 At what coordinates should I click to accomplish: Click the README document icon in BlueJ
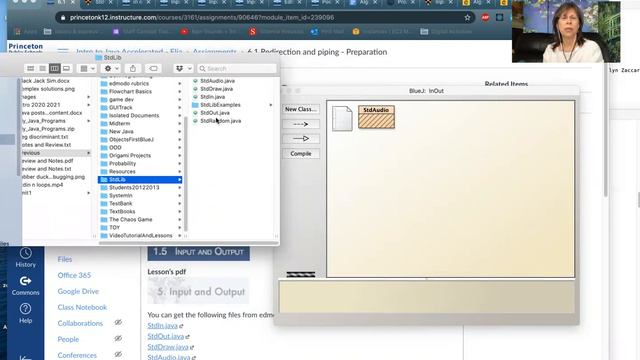point(342,118)
